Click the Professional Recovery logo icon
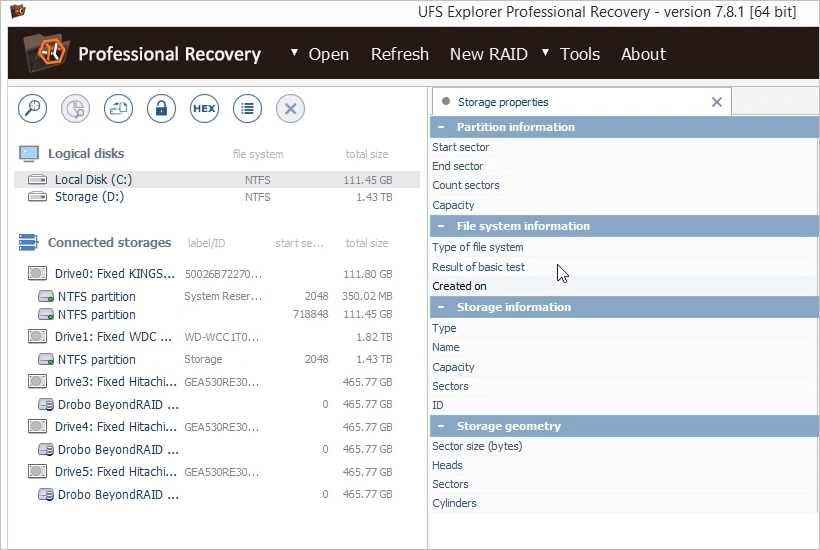Viewport: 820px width, 550px height. 47,52
